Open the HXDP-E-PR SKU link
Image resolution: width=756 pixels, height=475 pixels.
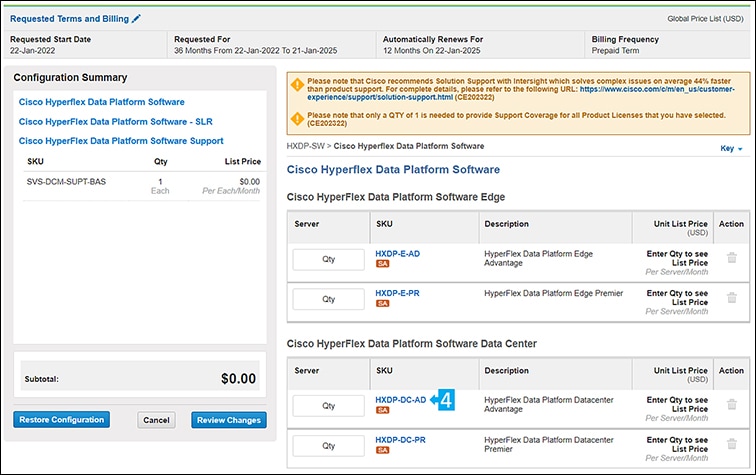pos(398,293)
